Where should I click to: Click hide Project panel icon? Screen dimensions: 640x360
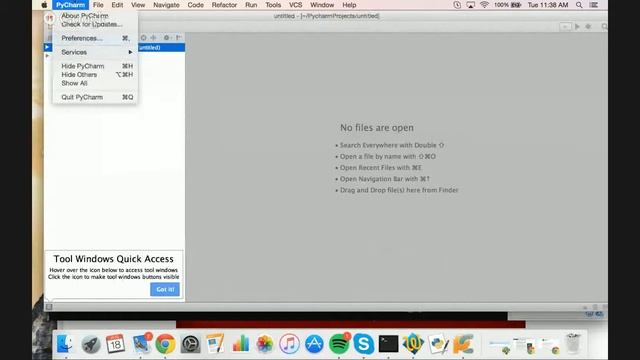[179, 38]
